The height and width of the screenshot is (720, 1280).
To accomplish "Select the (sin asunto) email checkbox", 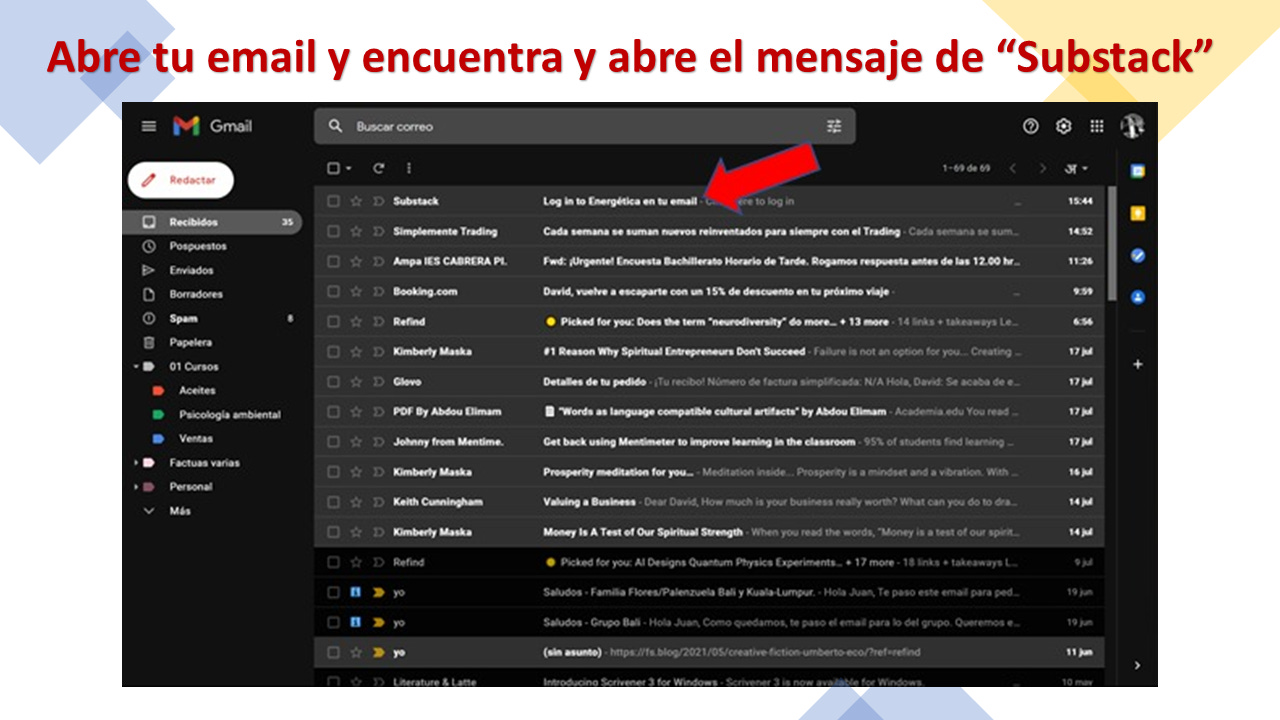I will (x=333, y=652).
